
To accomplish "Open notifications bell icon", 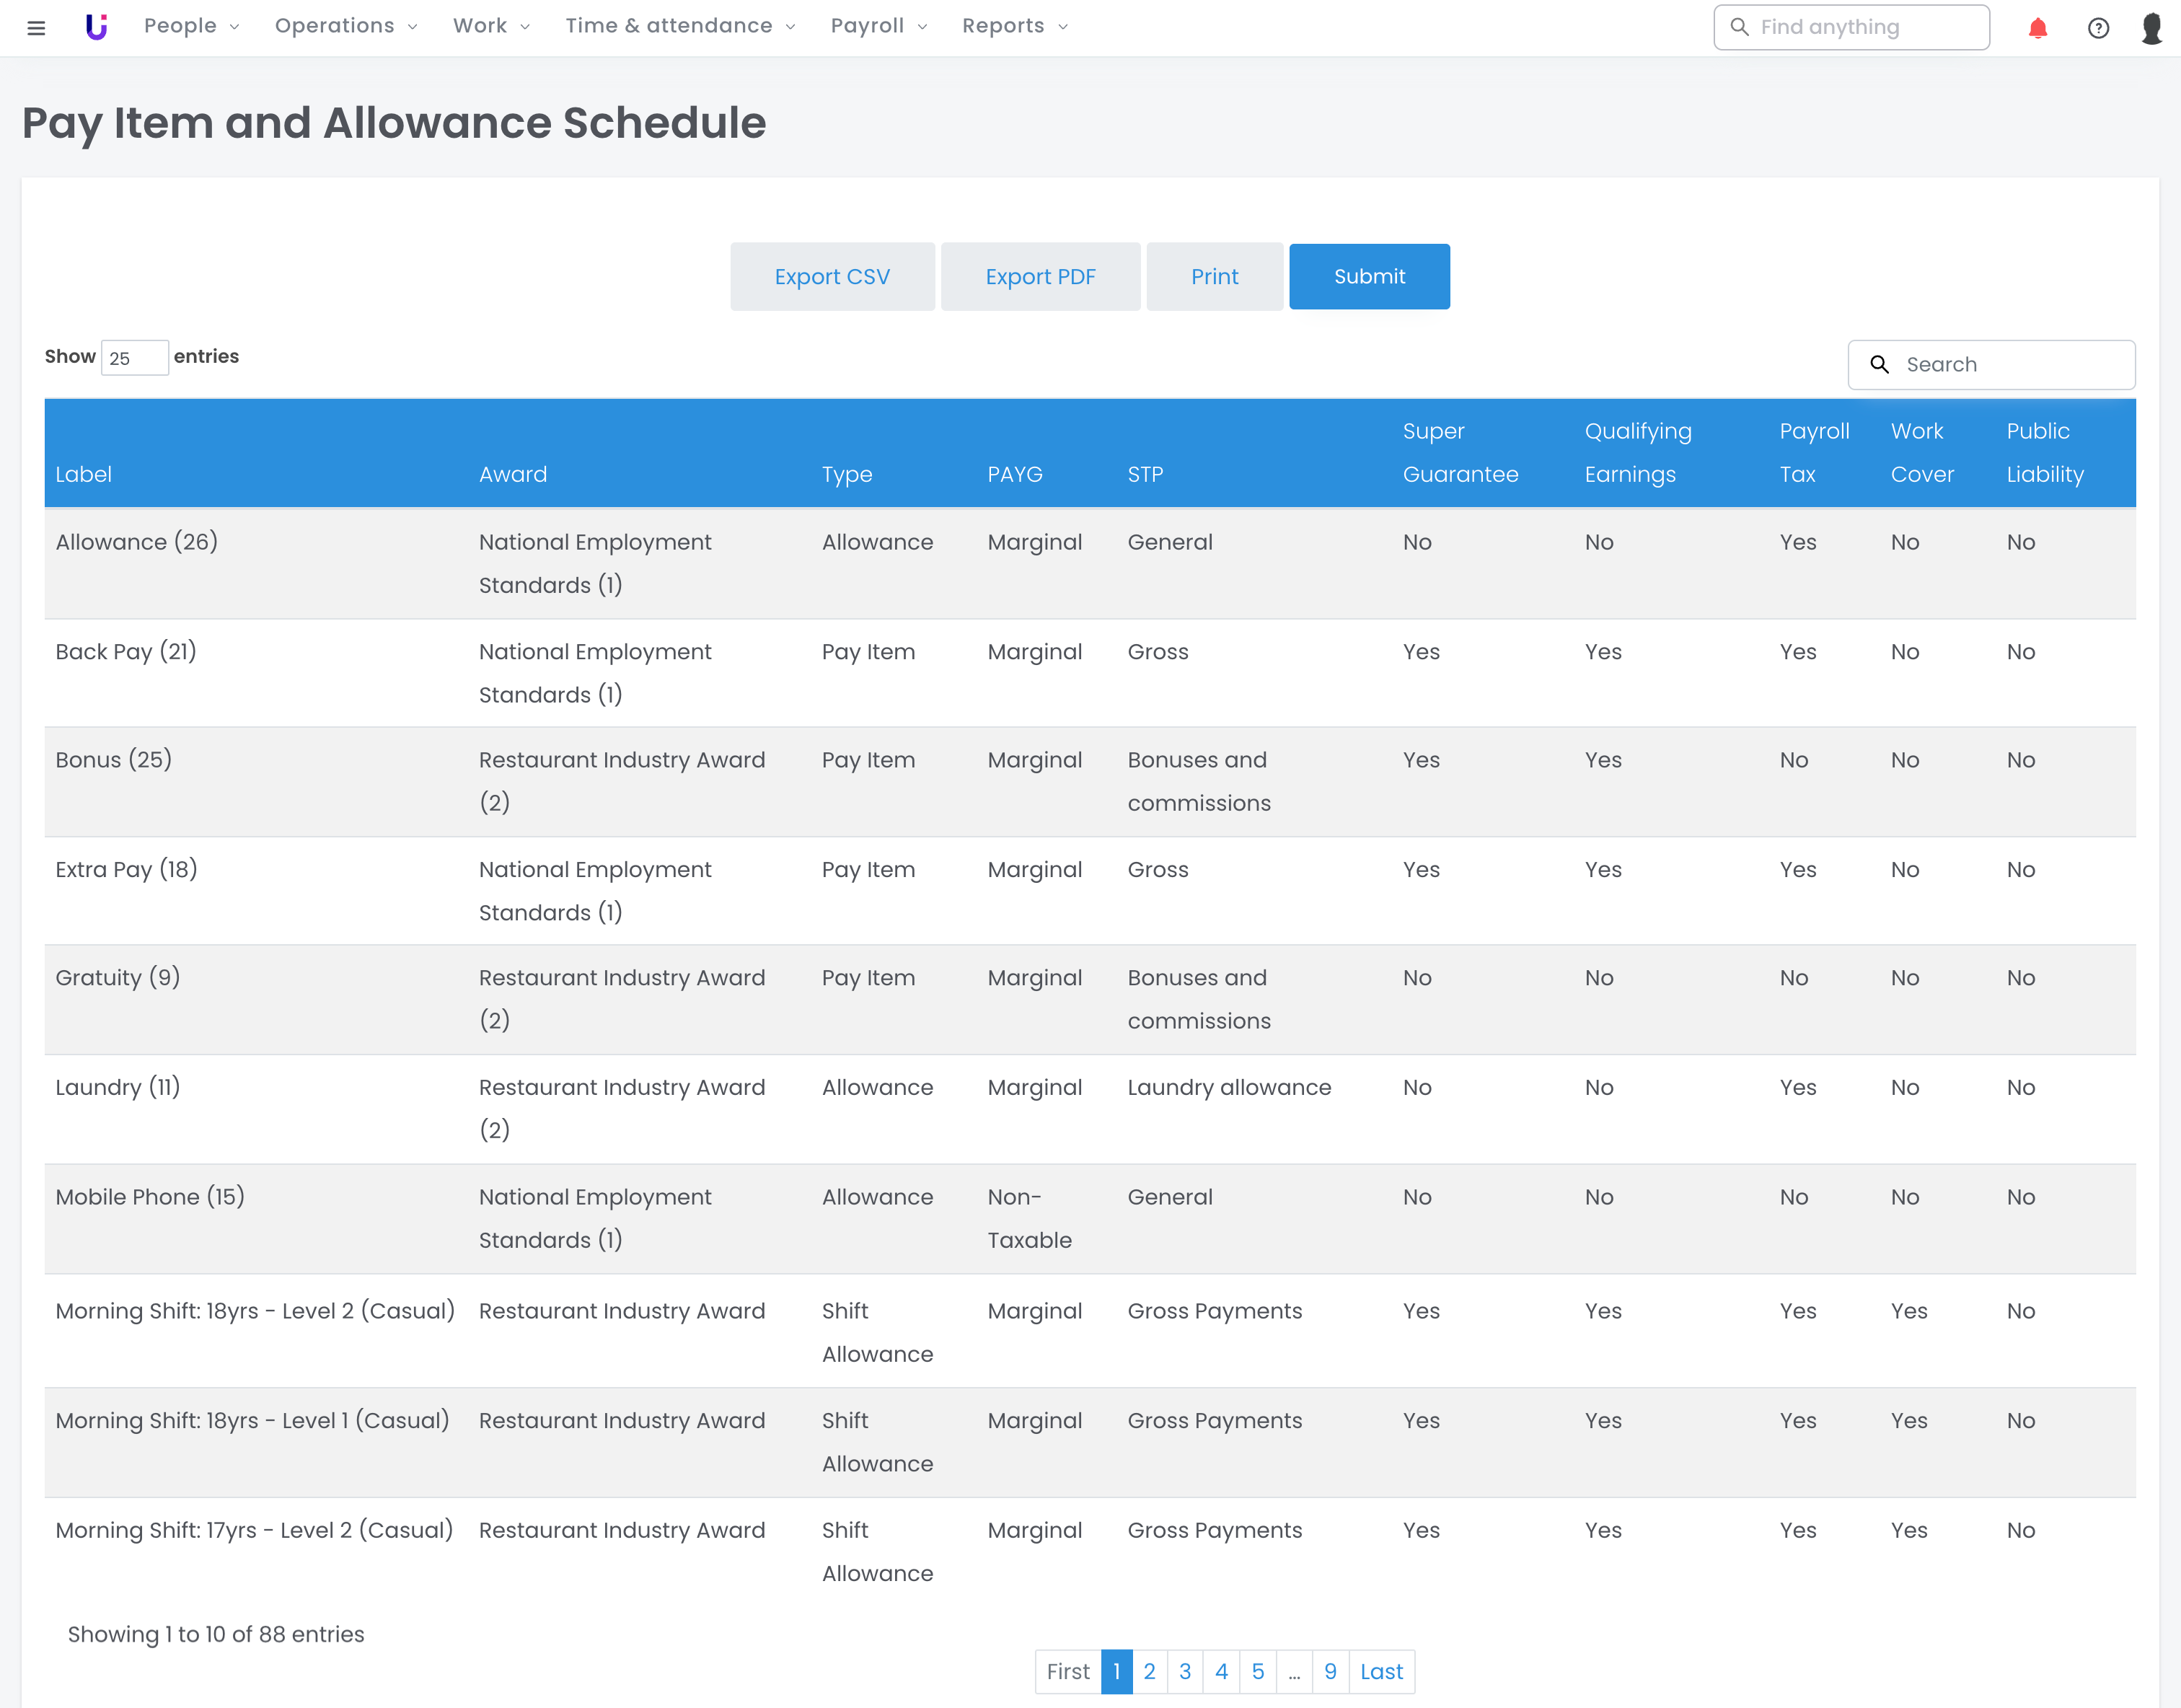I will (x=2037, y=28).
